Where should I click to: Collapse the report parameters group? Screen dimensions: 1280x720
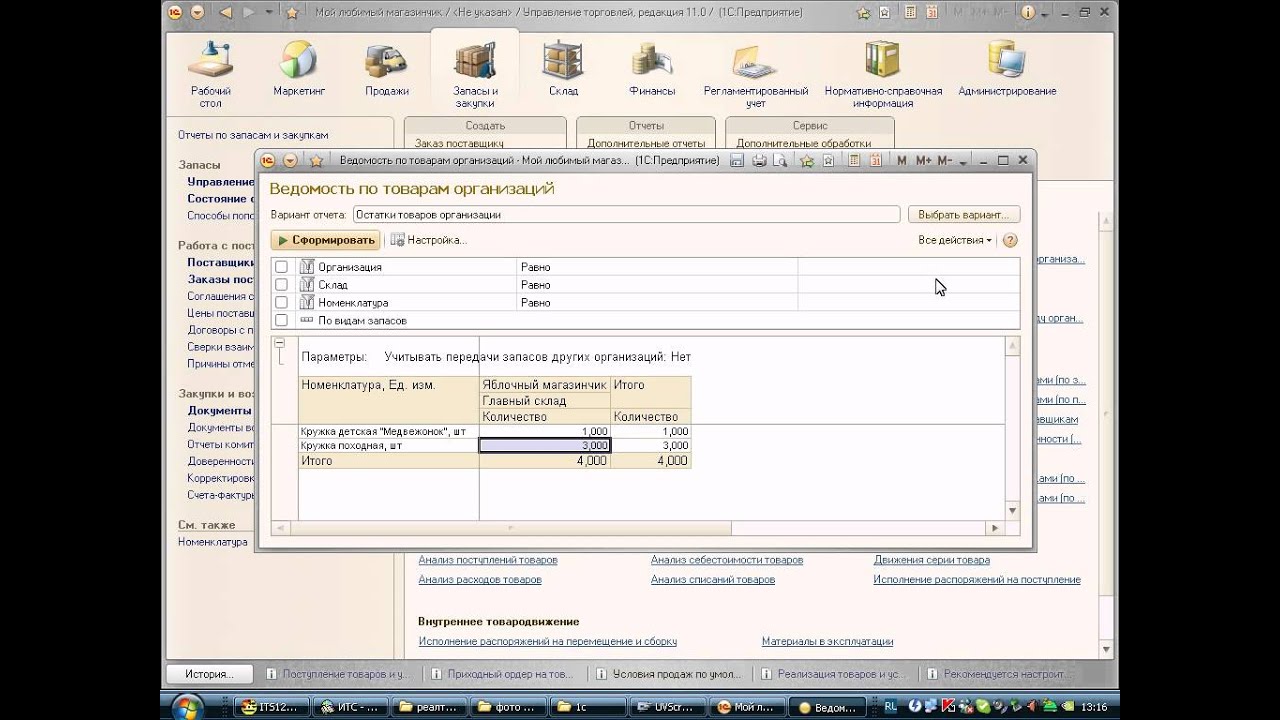coord(280,344)
